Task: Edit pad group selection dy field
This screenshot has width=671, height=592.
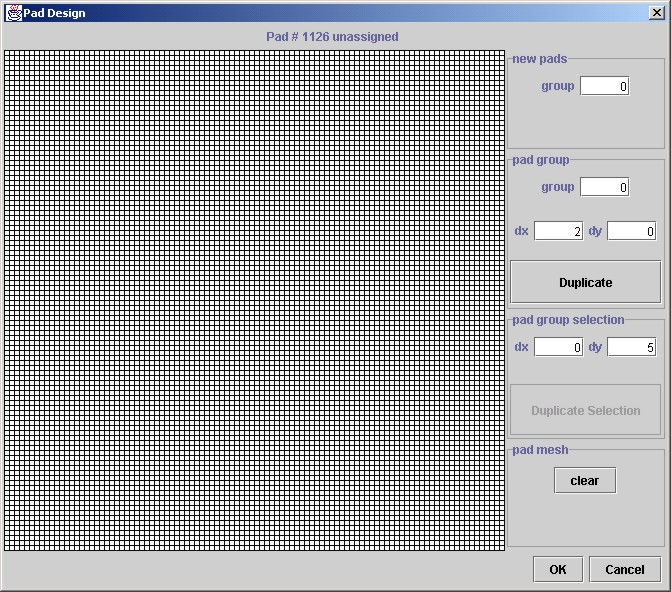Action: click(632, 347)
